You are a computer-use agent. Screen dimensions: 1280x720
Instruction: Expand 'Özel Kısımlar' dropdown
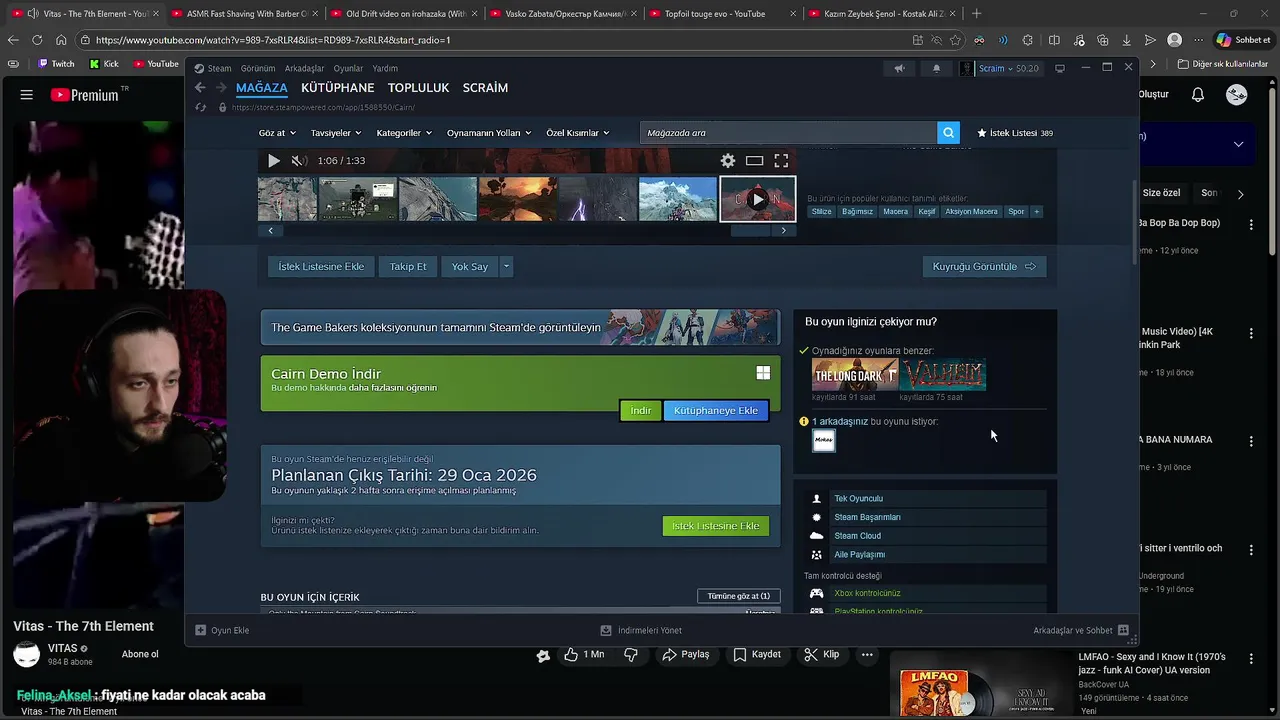(577, 133)
